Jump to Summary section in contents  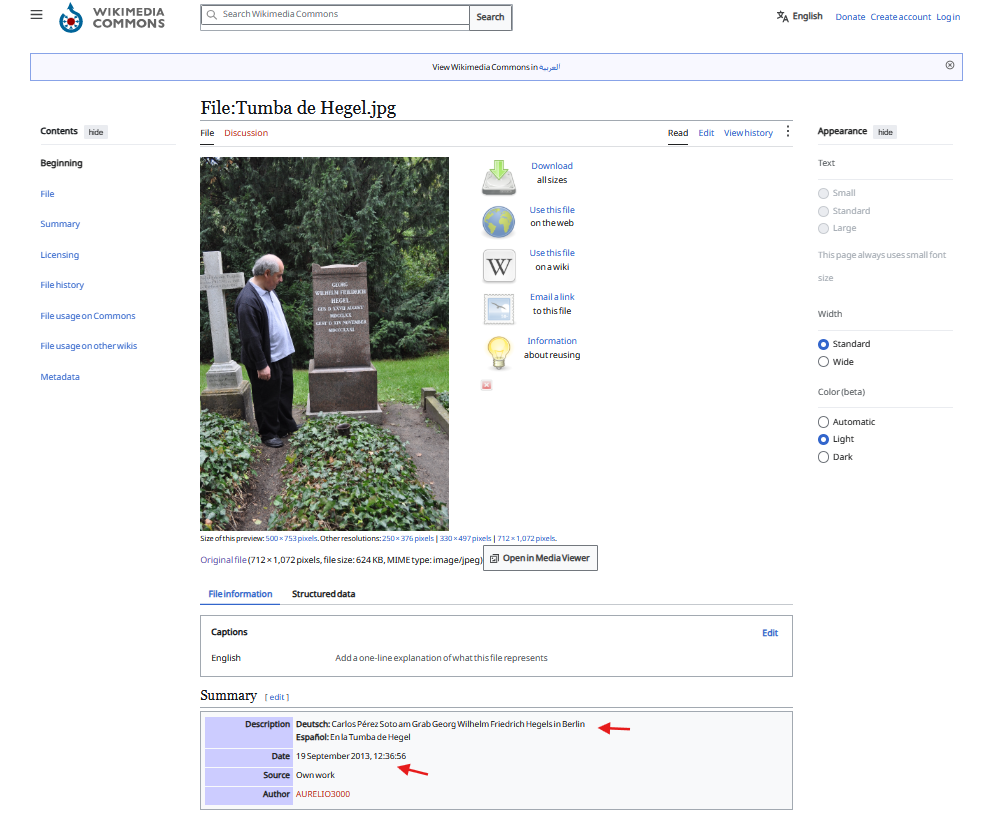[60, 224]
